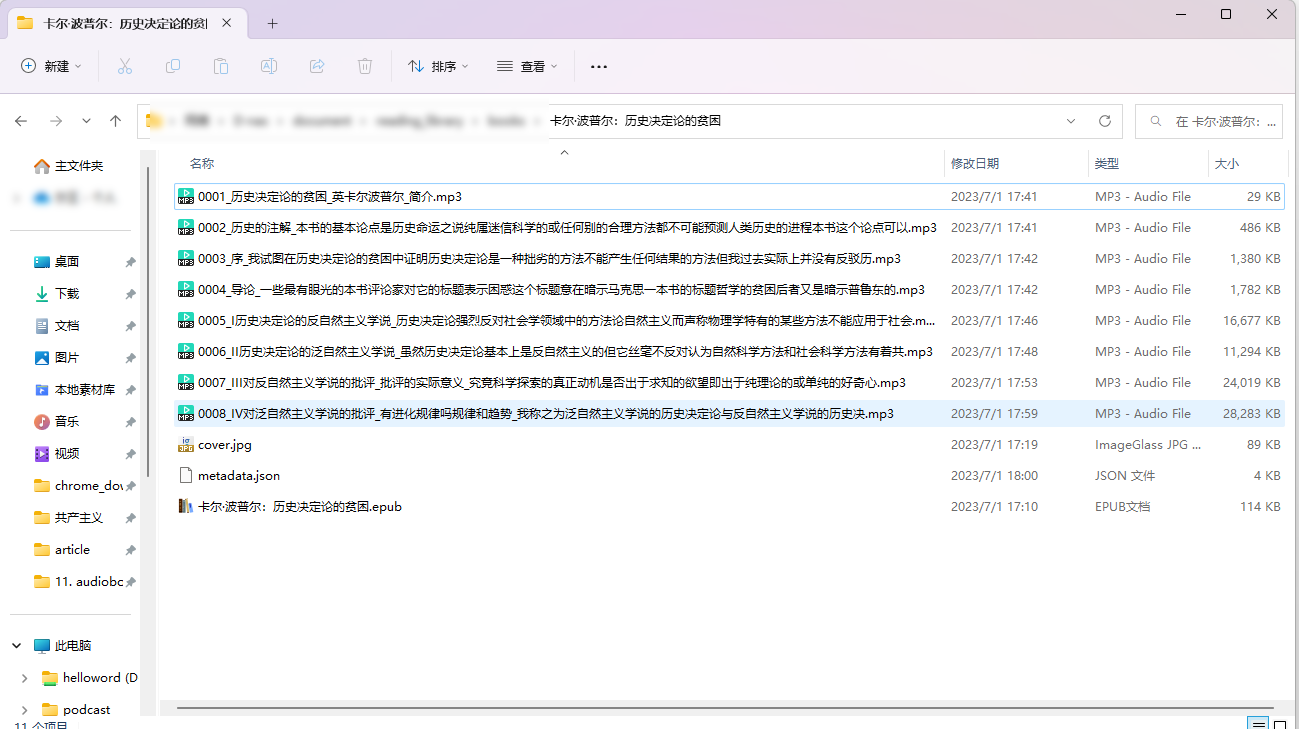This screenshot has height=729, width=1299.
Task: Sort files by 修改日期 column header
Action: pos(975,163)
